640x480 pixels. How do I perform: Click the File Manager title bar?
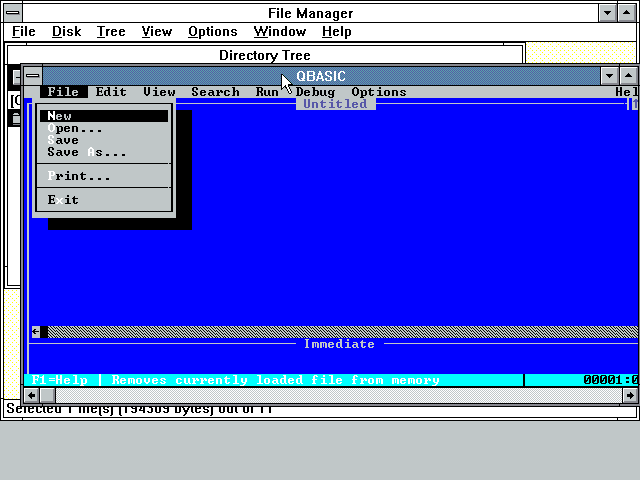point(310,13)
